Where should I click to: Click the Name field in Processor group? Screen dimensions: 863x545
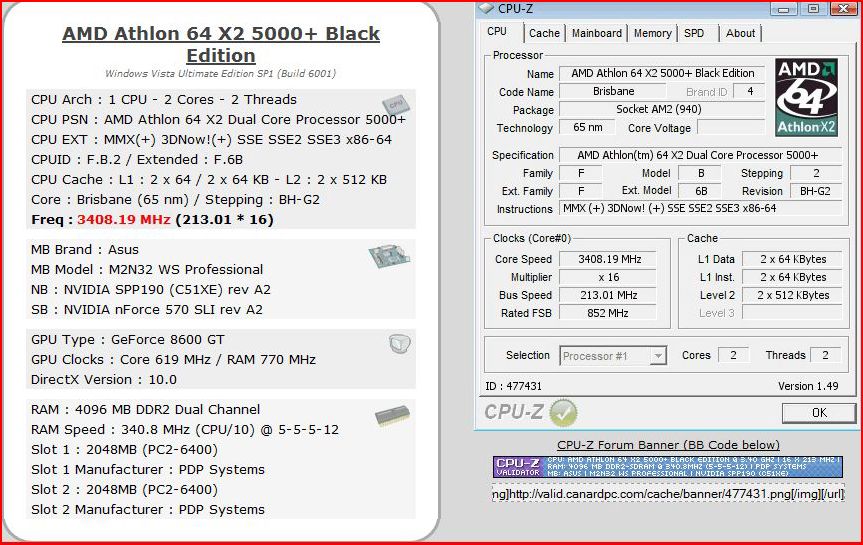point(662,73)
